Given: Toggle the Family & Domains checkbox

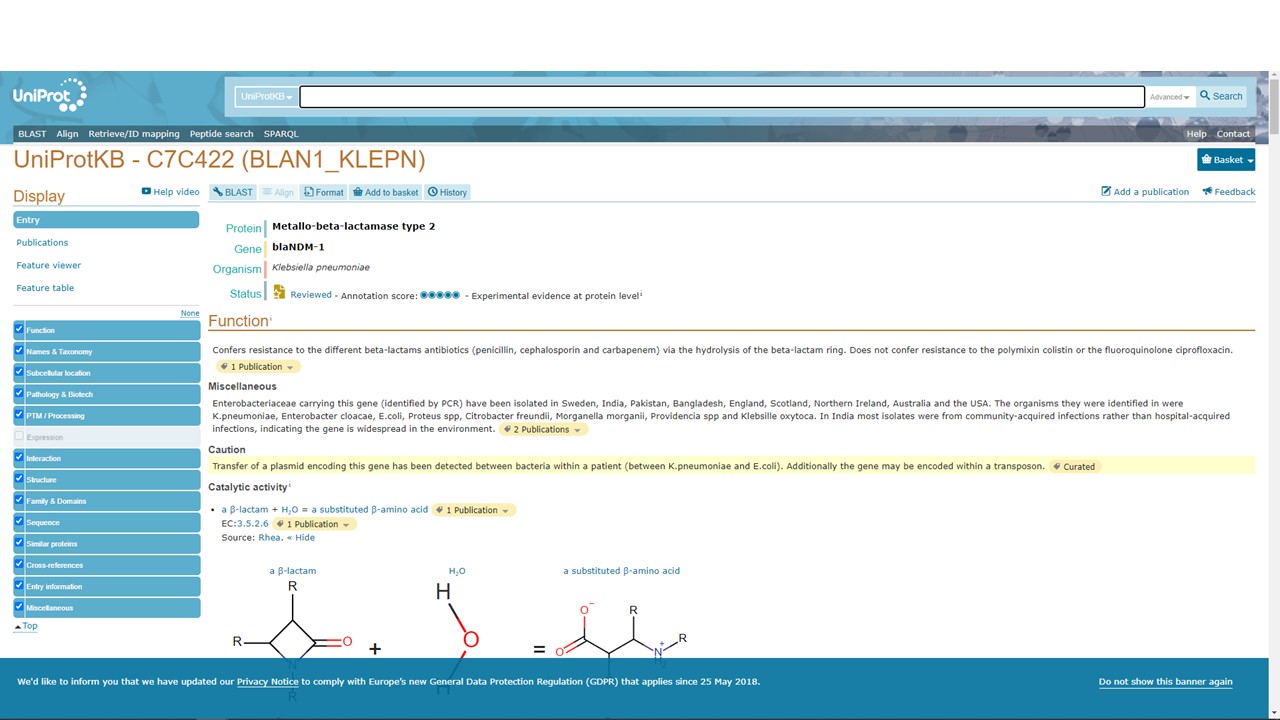Looking at the screenshot, I should (x=19, y=500).
